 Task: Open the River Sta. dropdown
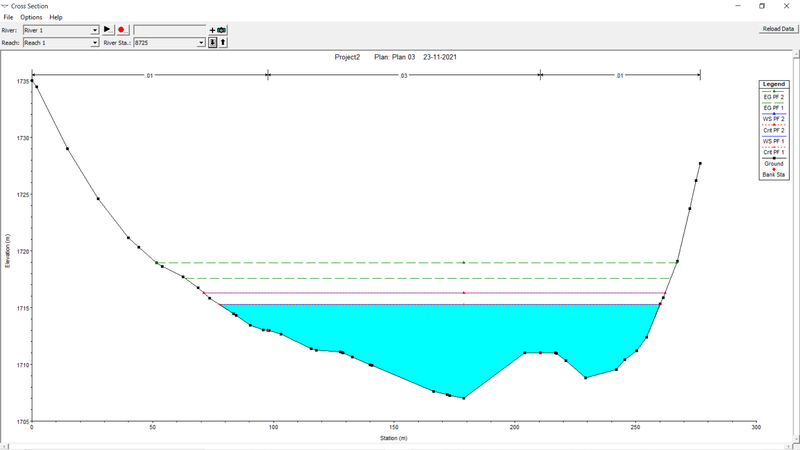(201, 43)
